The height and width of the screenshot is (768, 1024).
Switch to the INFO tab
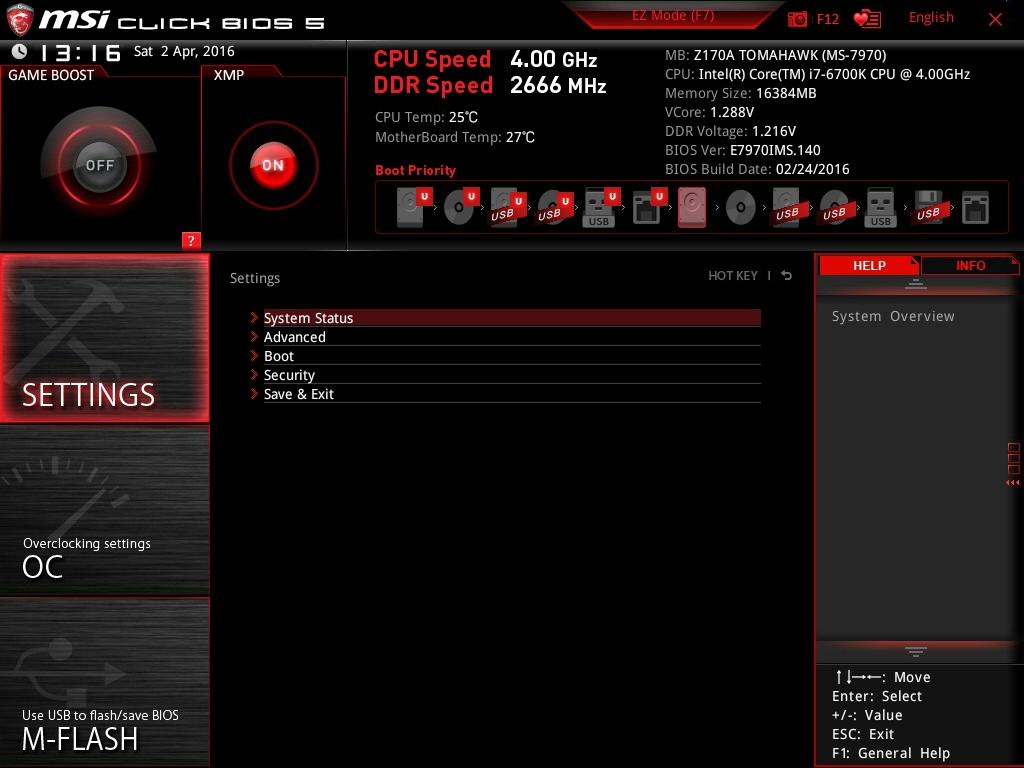[970, 265]
